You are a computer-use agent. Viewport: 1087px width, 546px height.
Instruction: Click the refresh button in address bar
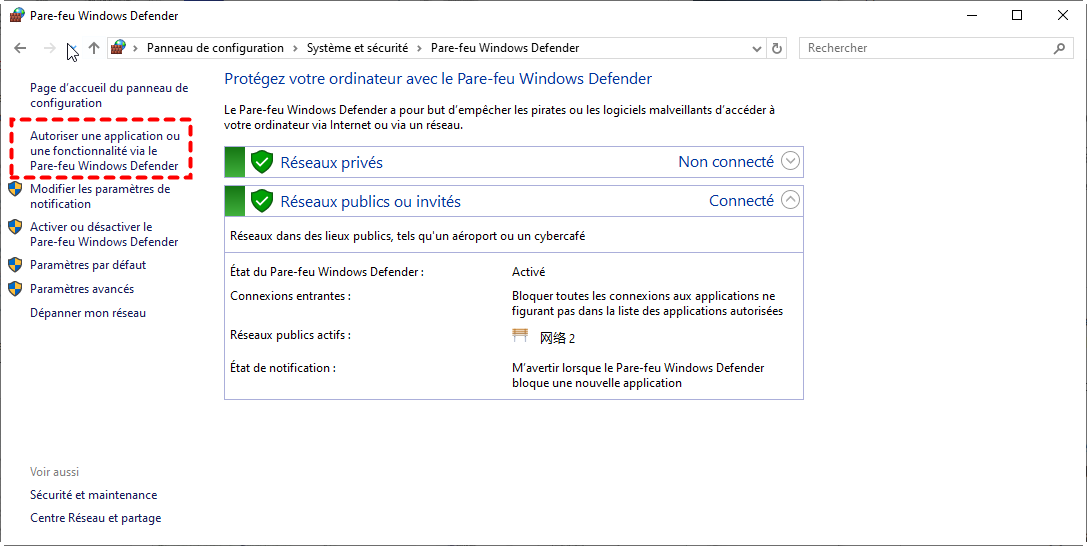point(778,48)
